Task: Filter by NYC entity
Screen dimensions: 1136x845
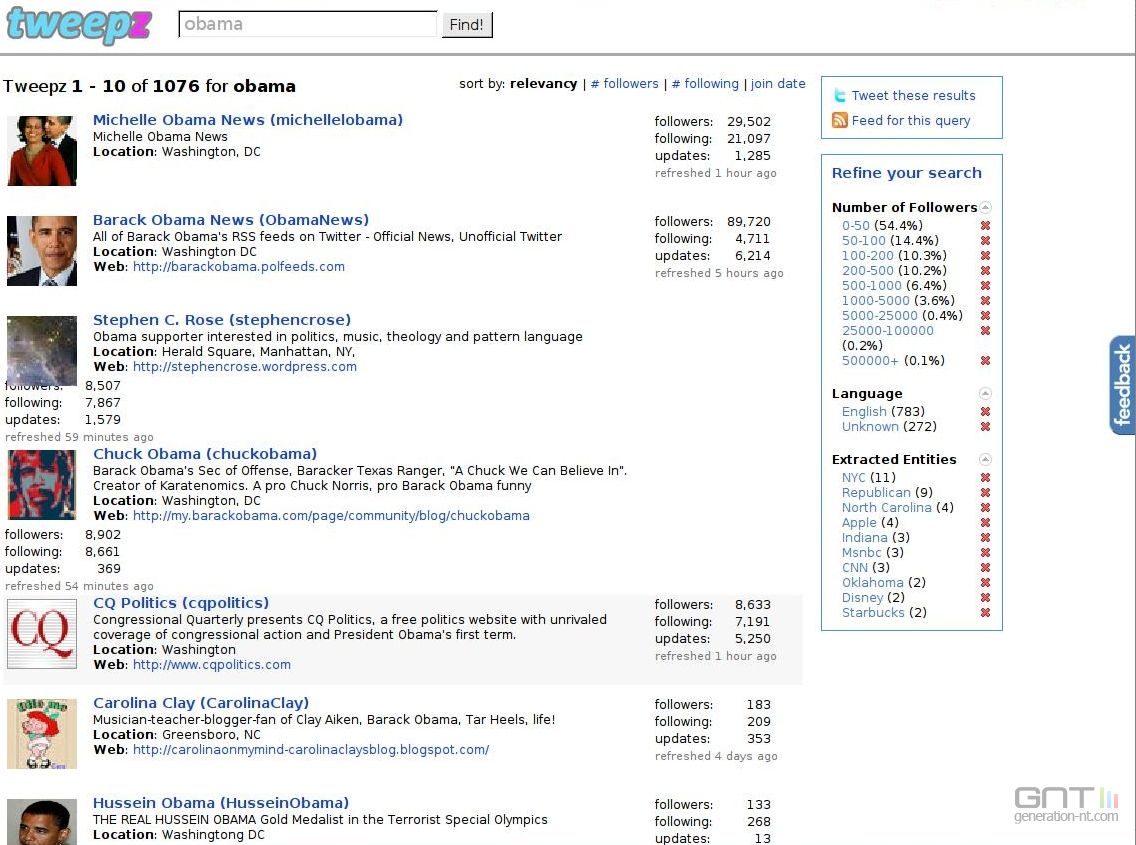Action: coord(853,478)
